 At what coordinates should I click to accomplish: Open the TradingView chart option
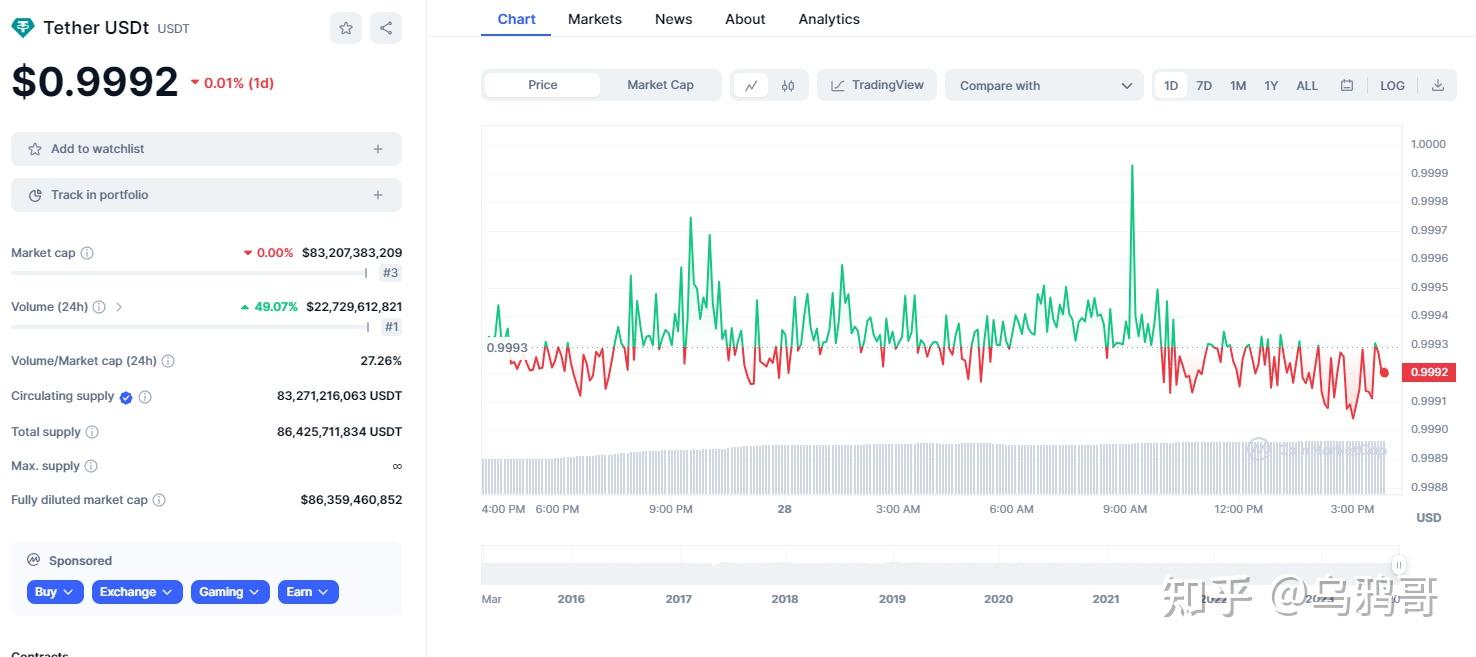(877, 85)
